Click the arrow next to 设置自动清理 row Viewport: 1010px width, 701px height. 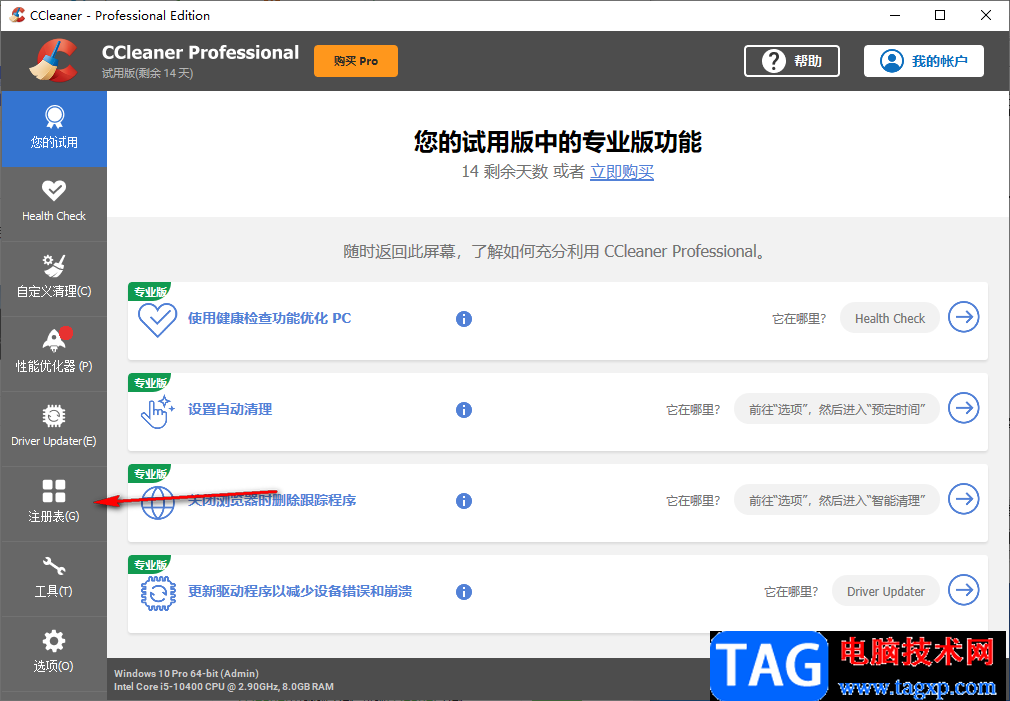tap(963, 408)
